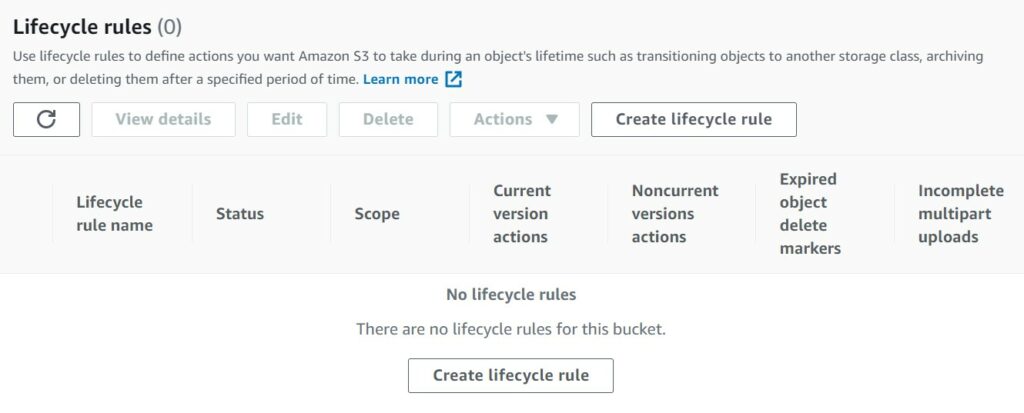The image size is (1024, 413).
Task: Click the Edit button
Action: tap(287, 120)
